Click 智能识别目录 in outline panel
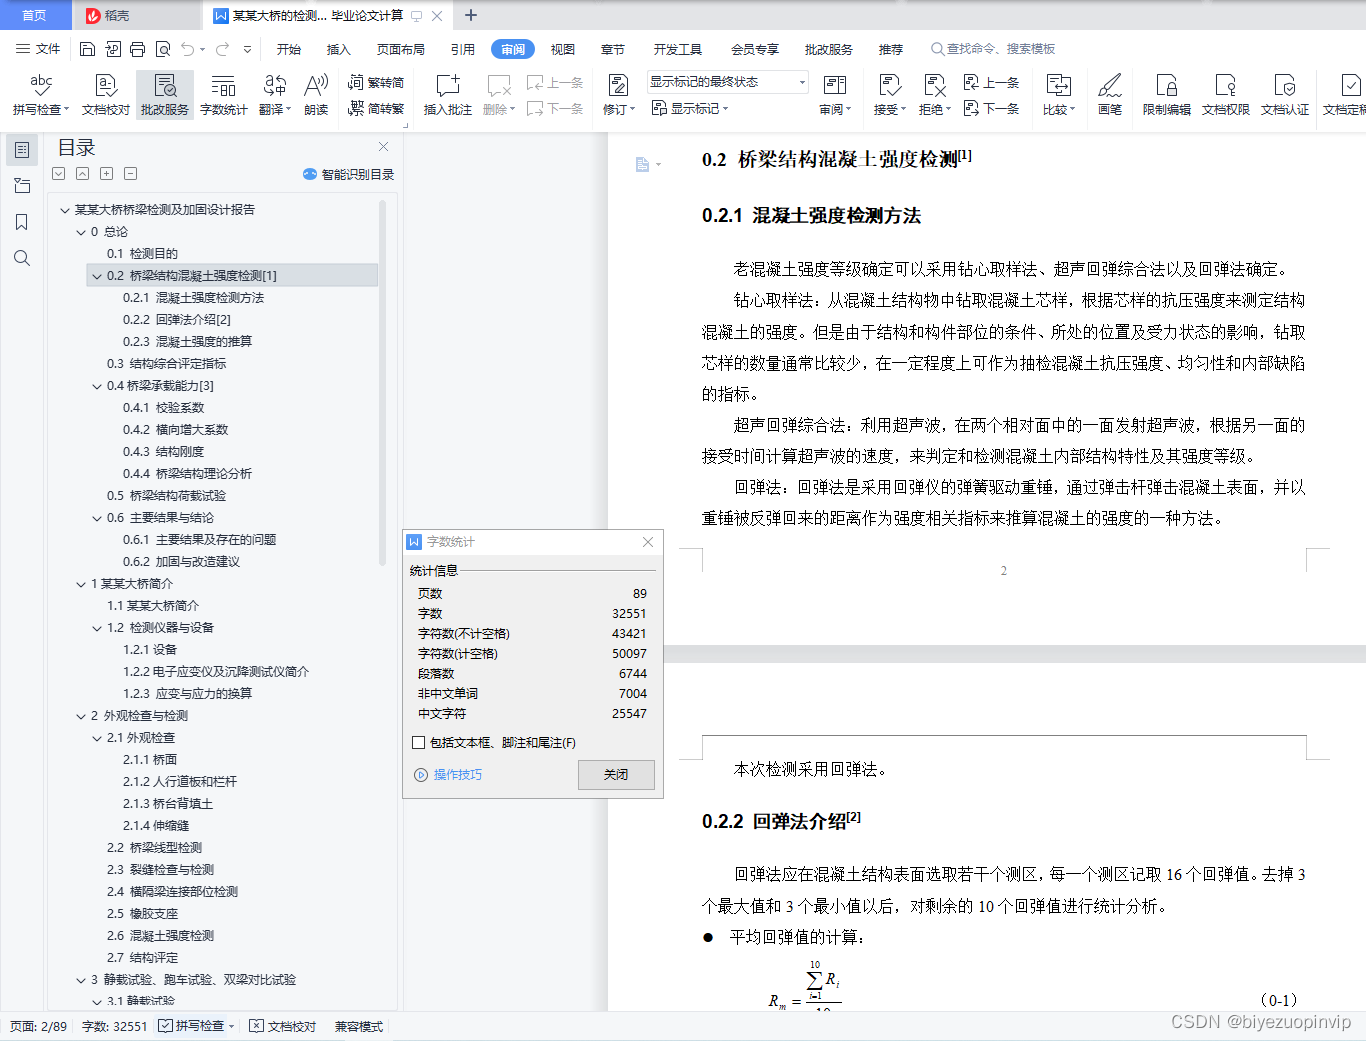The image size is (1366, 1041). click(x=349, y=174)
